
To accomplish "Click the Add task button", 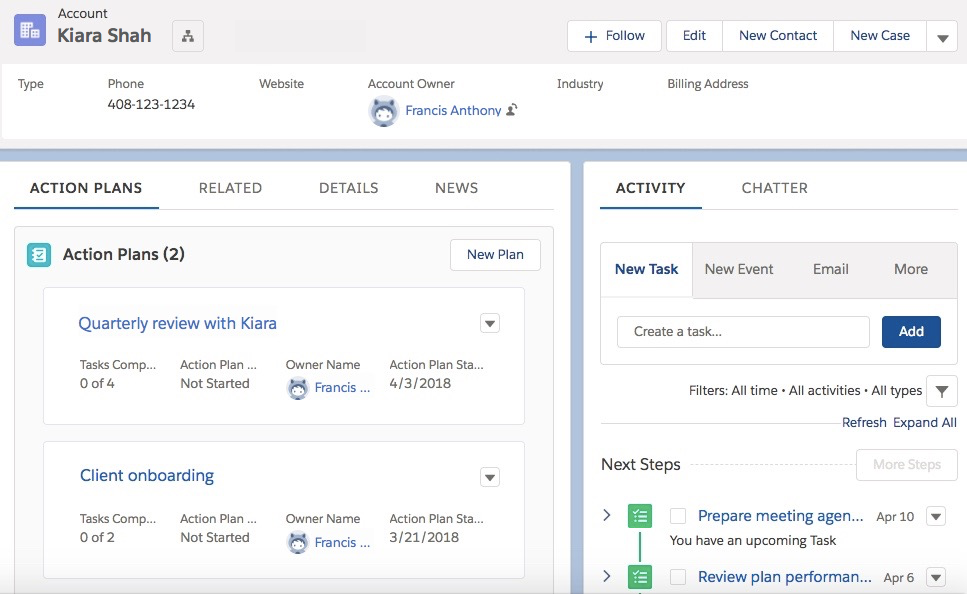I will click(911, 332).
